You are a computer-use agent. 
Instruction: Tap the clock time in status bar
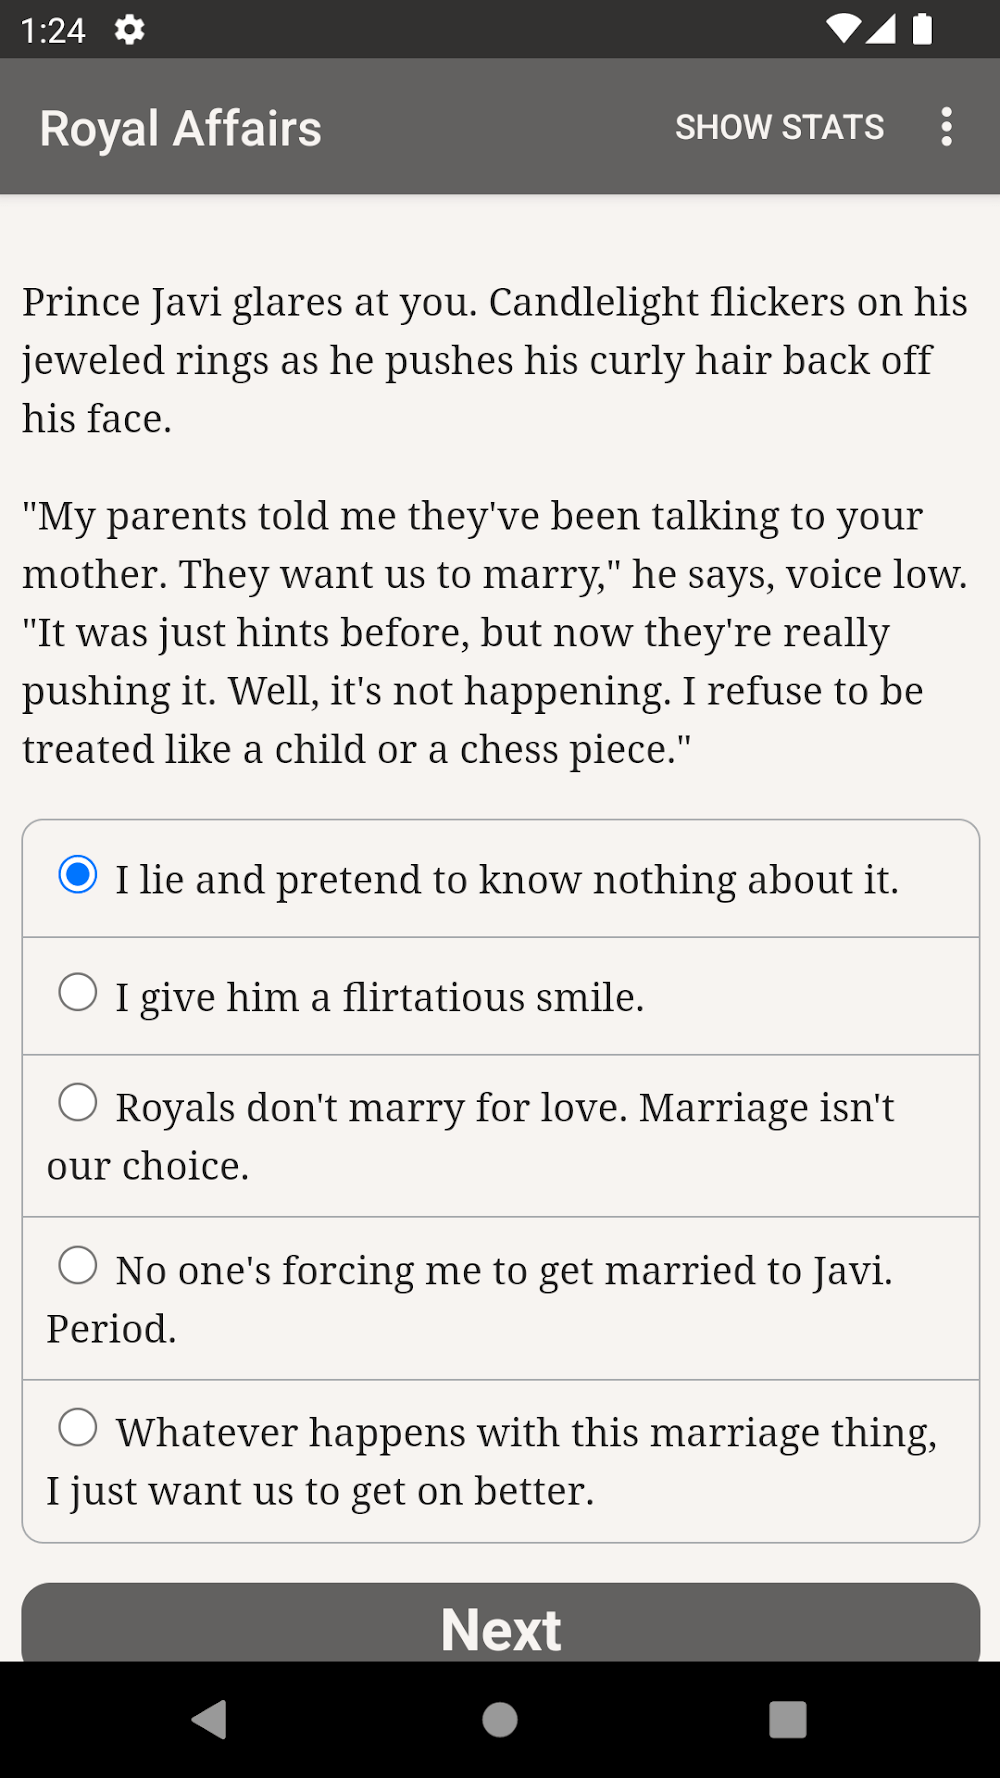click(53, 31)
